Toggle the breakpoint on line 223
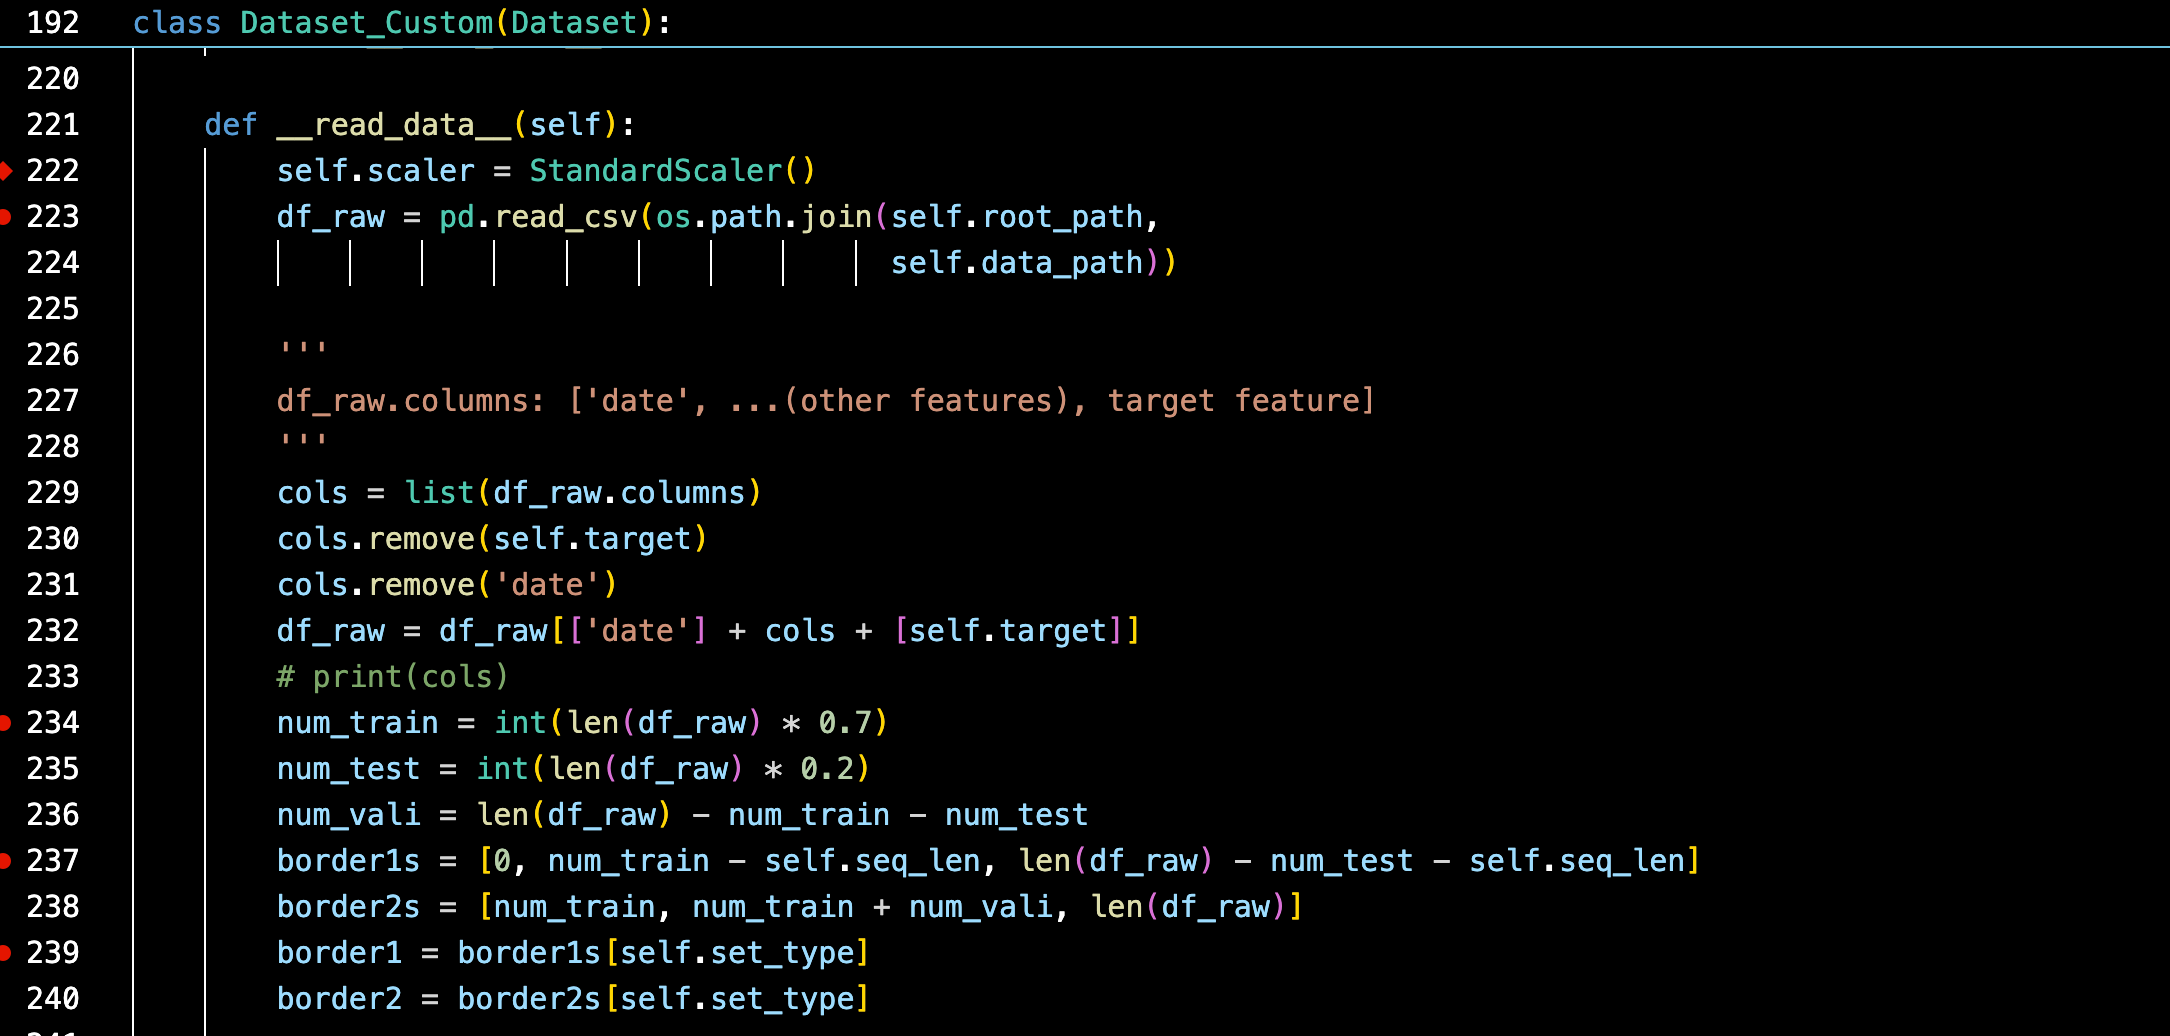 tap(5, 217)
